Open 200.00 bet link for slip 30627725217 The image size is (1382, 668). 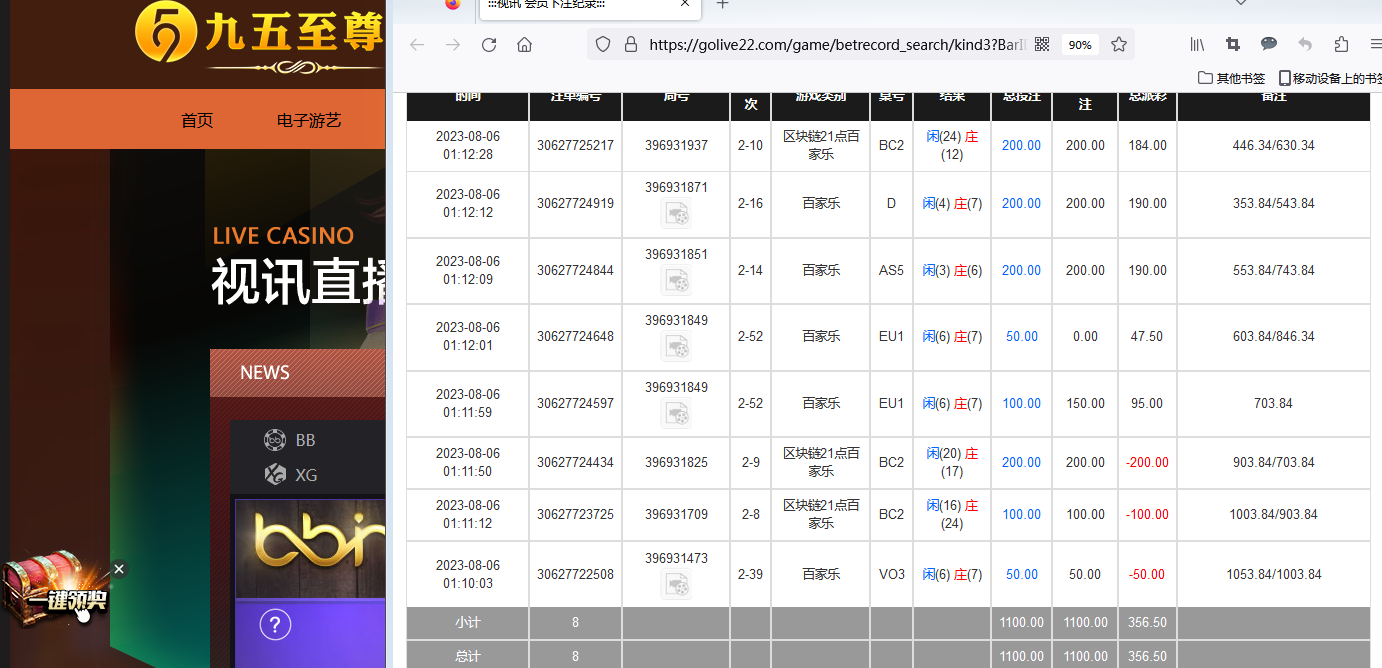click(x=1021, y=146)
